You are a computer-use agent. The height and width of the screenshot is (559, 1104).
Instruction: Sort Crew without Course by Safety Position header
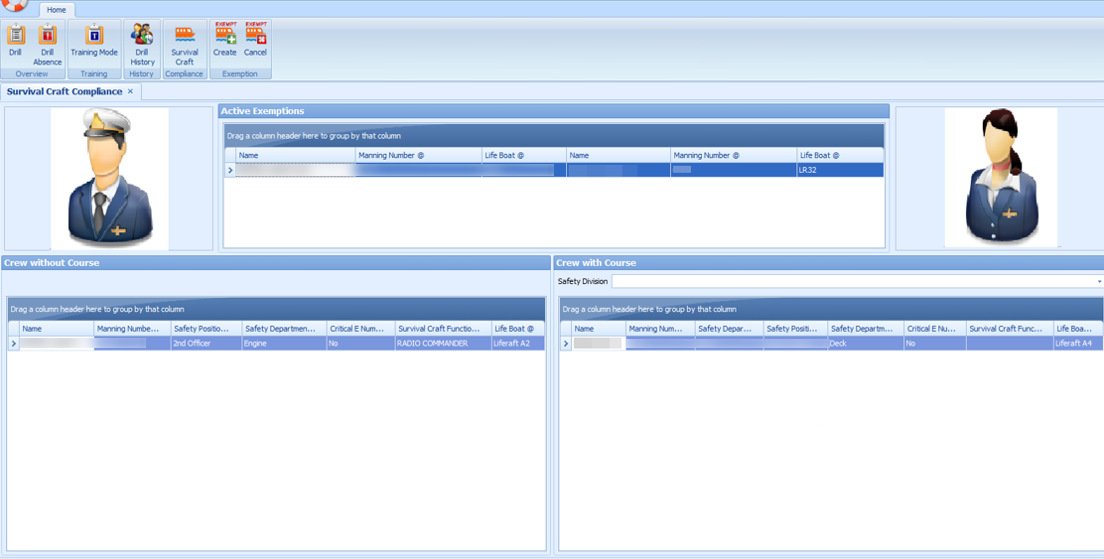[206, 329]
